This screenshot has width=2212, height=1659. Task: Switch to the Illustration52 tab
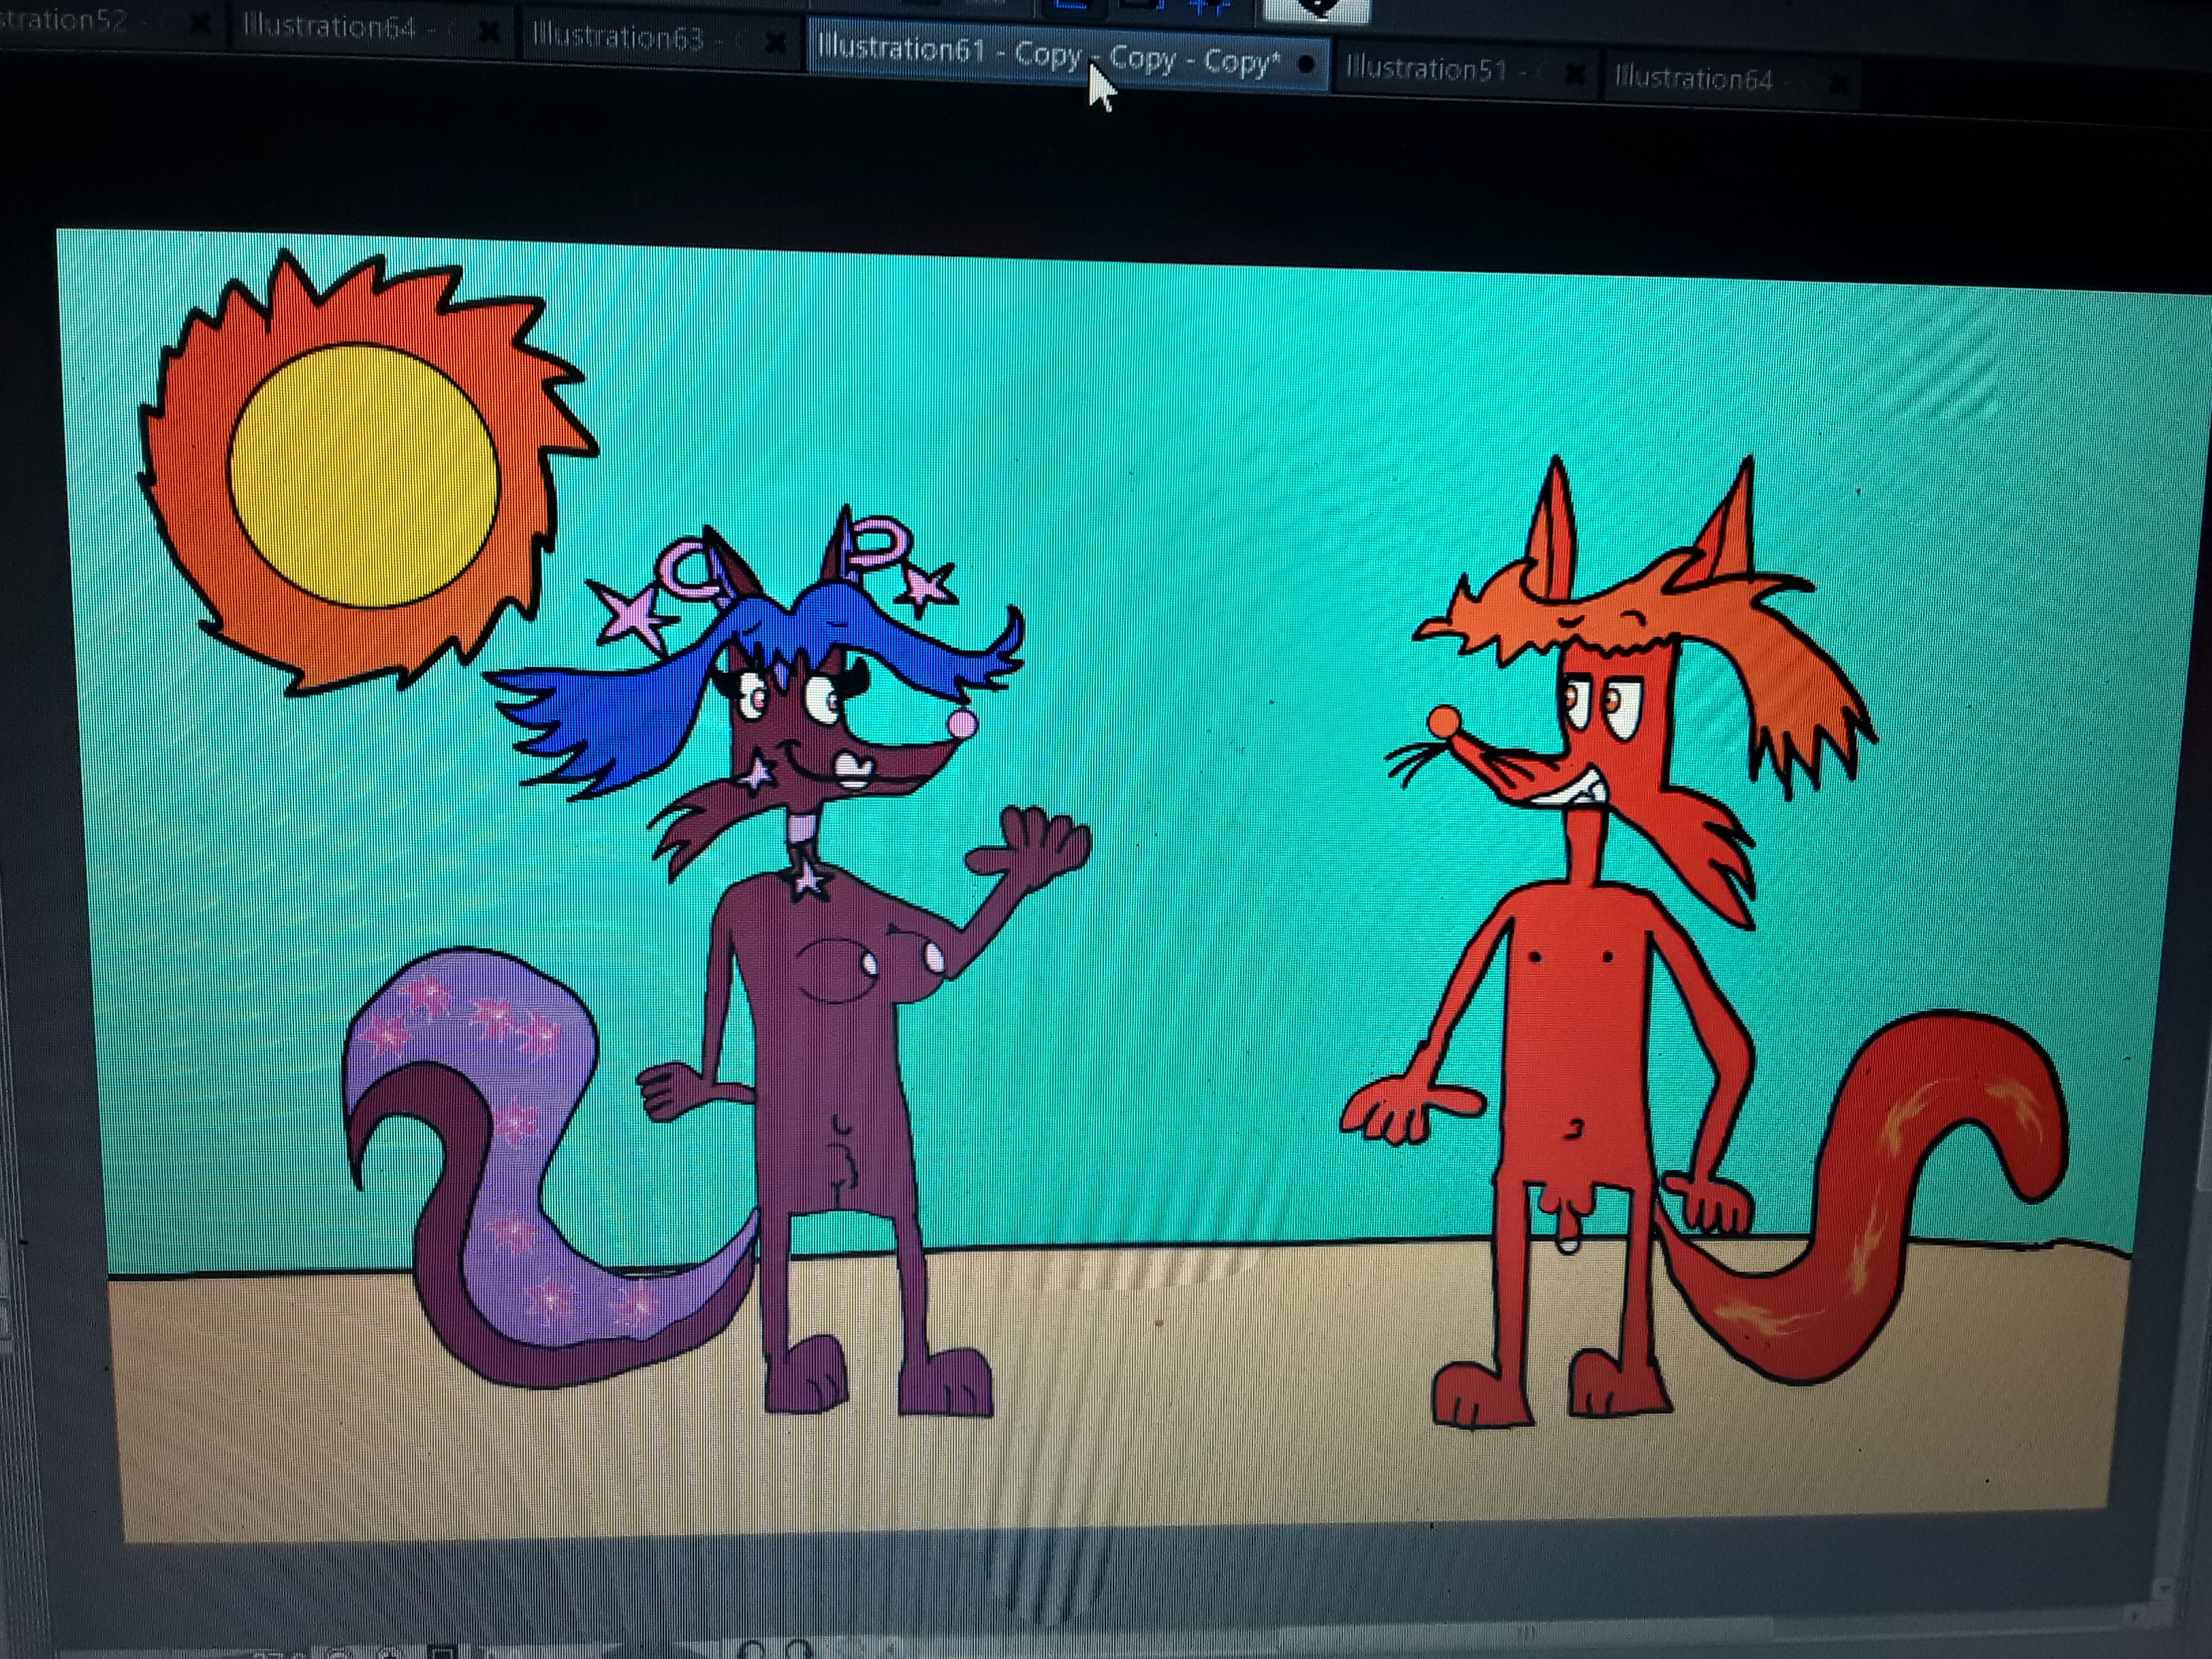[x=62, y=21]
